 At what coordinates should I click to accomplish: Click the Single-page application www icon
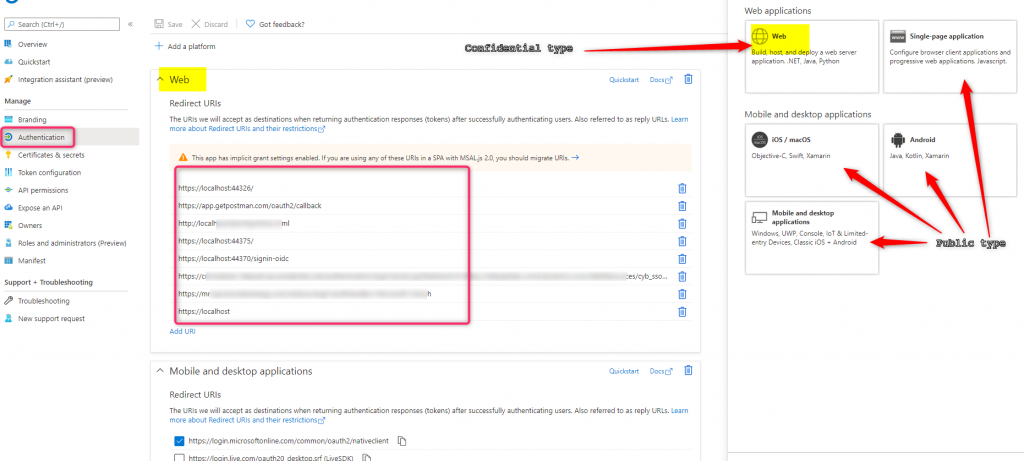click(x=897, y=37)
